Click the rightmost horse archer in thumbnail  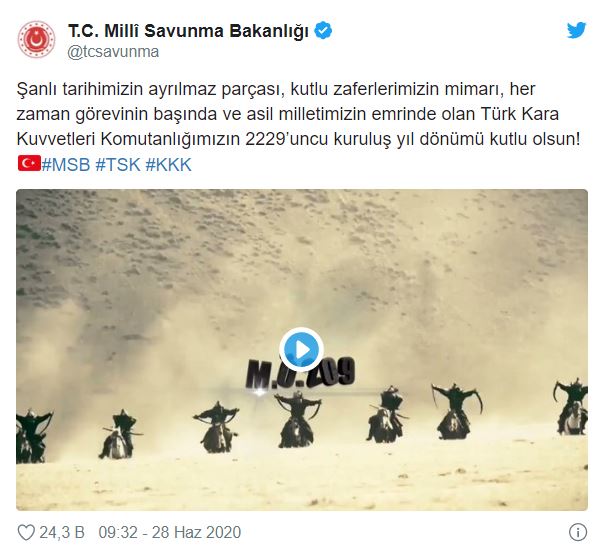(x=572, y=407)
